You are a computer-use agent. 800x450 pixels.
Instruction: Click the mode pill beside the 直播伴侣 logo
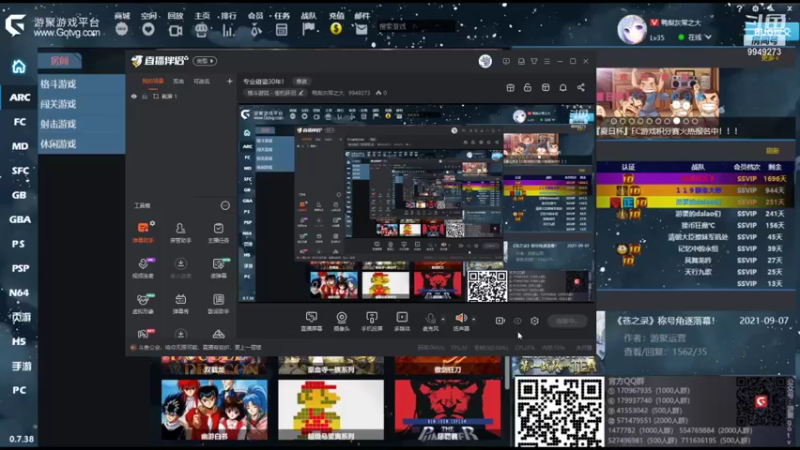click(205, 61)
